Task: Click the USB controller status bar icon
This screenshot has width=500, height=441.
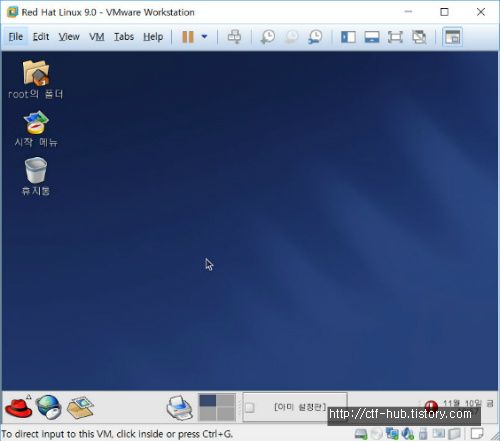Action: [x=423, y=433]
